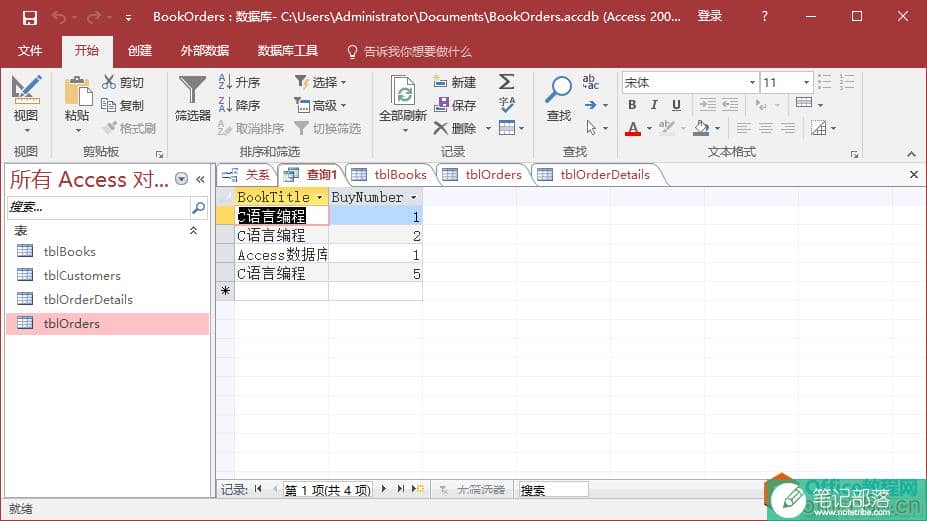Toggle filter (切换筛选) button
927x521 pixels.
328,128
